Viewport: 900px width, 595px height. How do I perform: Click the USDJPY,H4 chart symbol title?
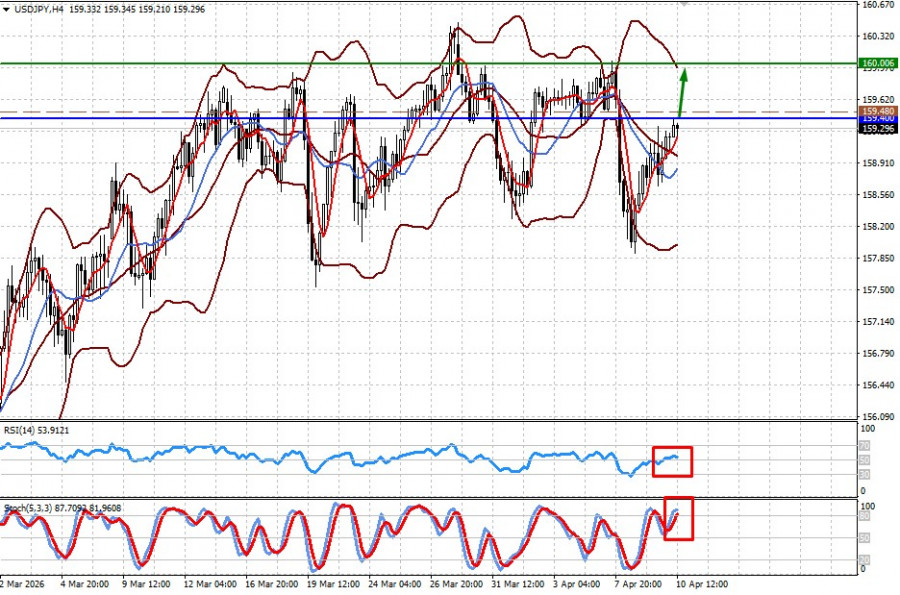[x=37, y=9]
